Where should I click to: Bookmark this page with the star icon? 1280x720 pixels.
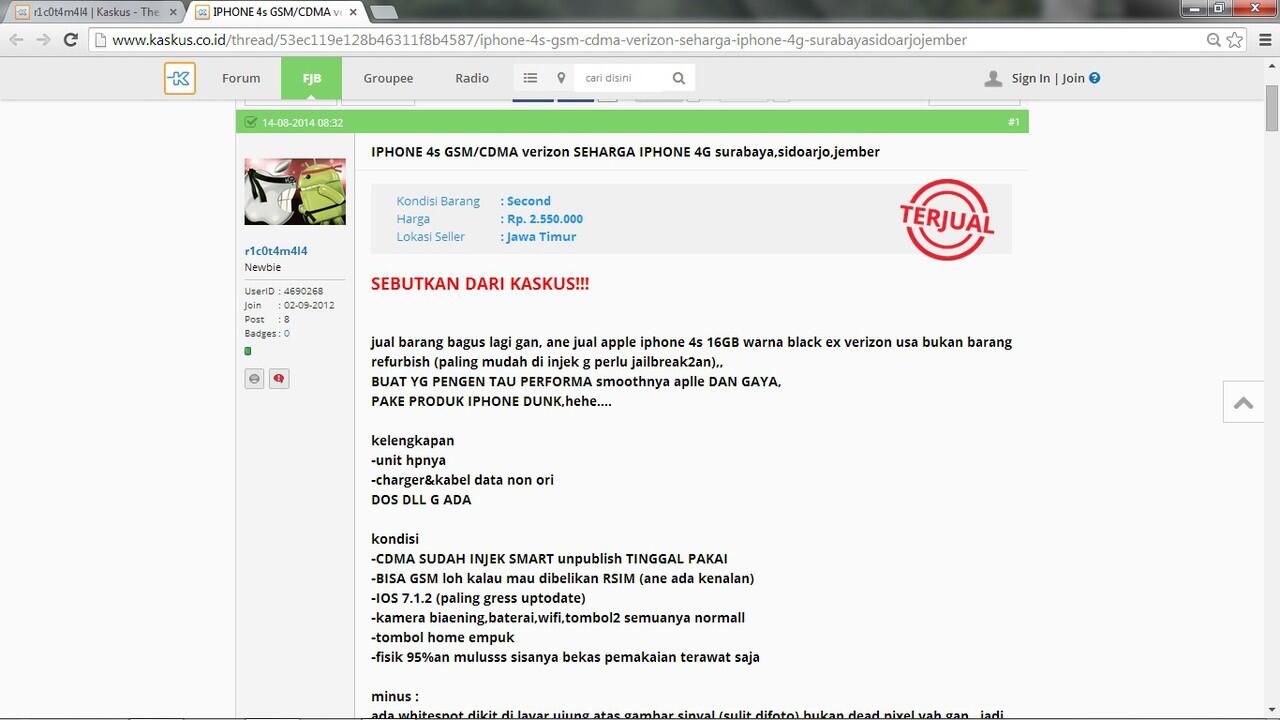tap(1235, 40)
